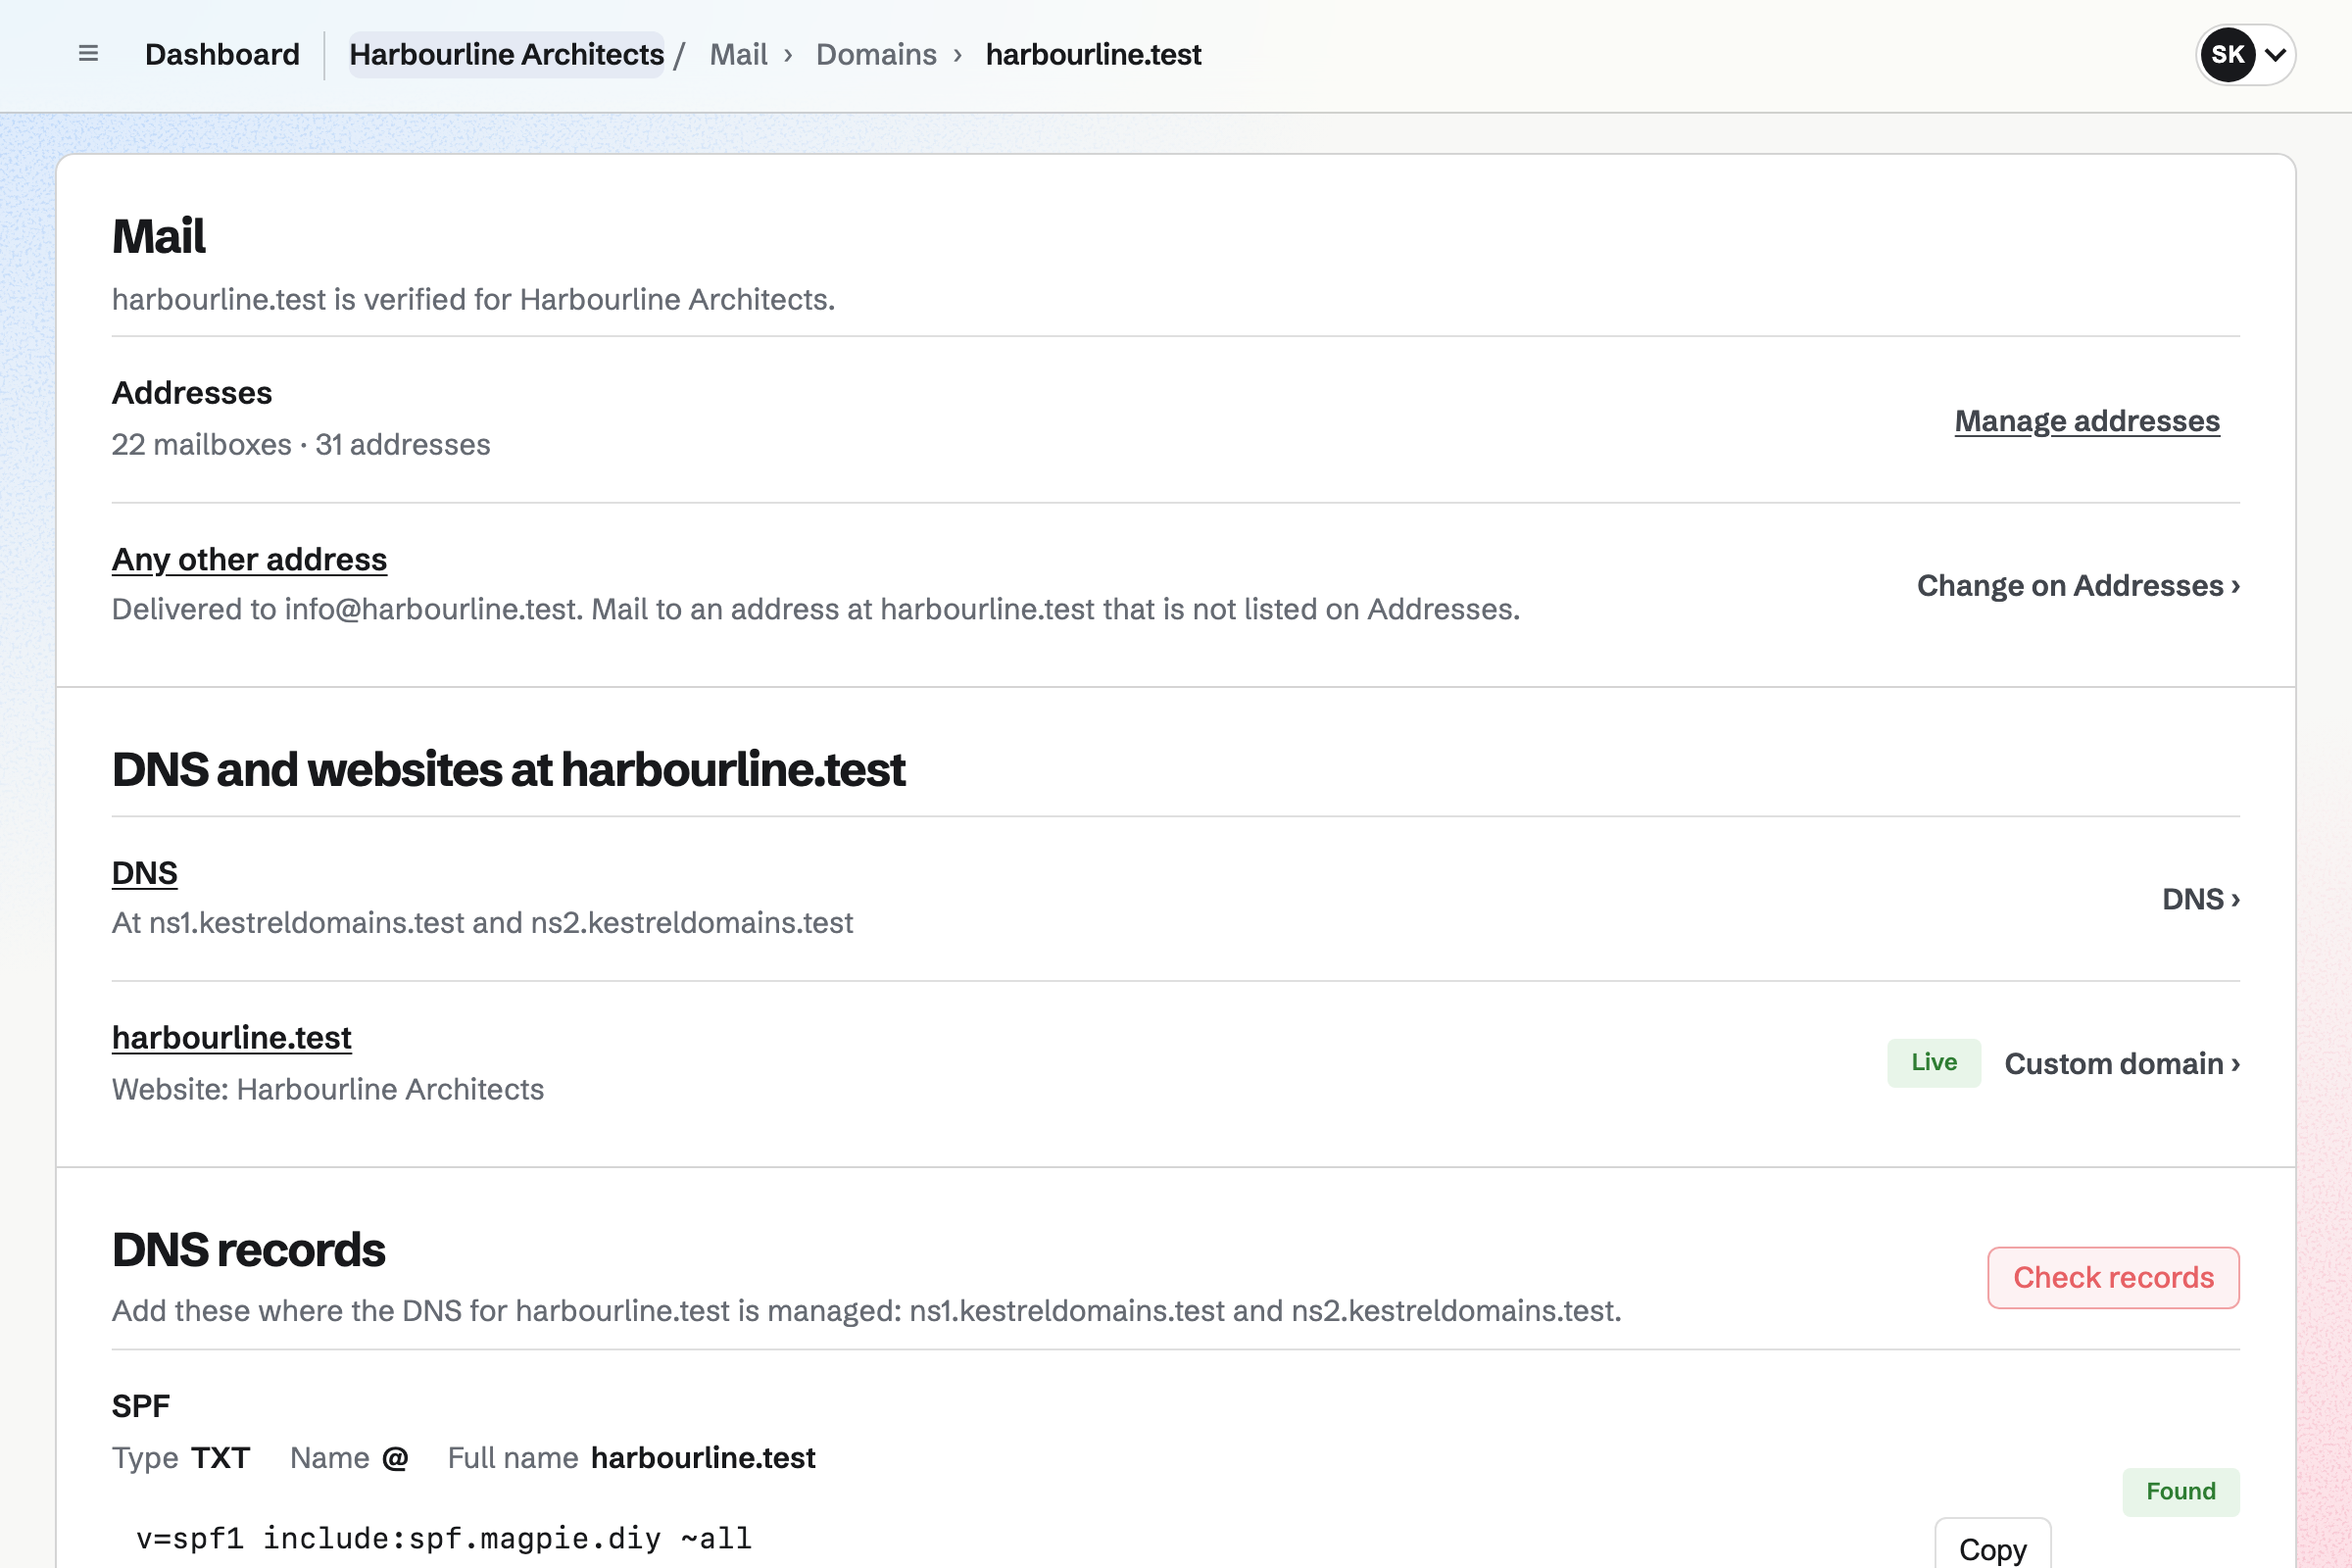Click the DNS and websites heading
2352x1568 pixels.
point(508,770)
